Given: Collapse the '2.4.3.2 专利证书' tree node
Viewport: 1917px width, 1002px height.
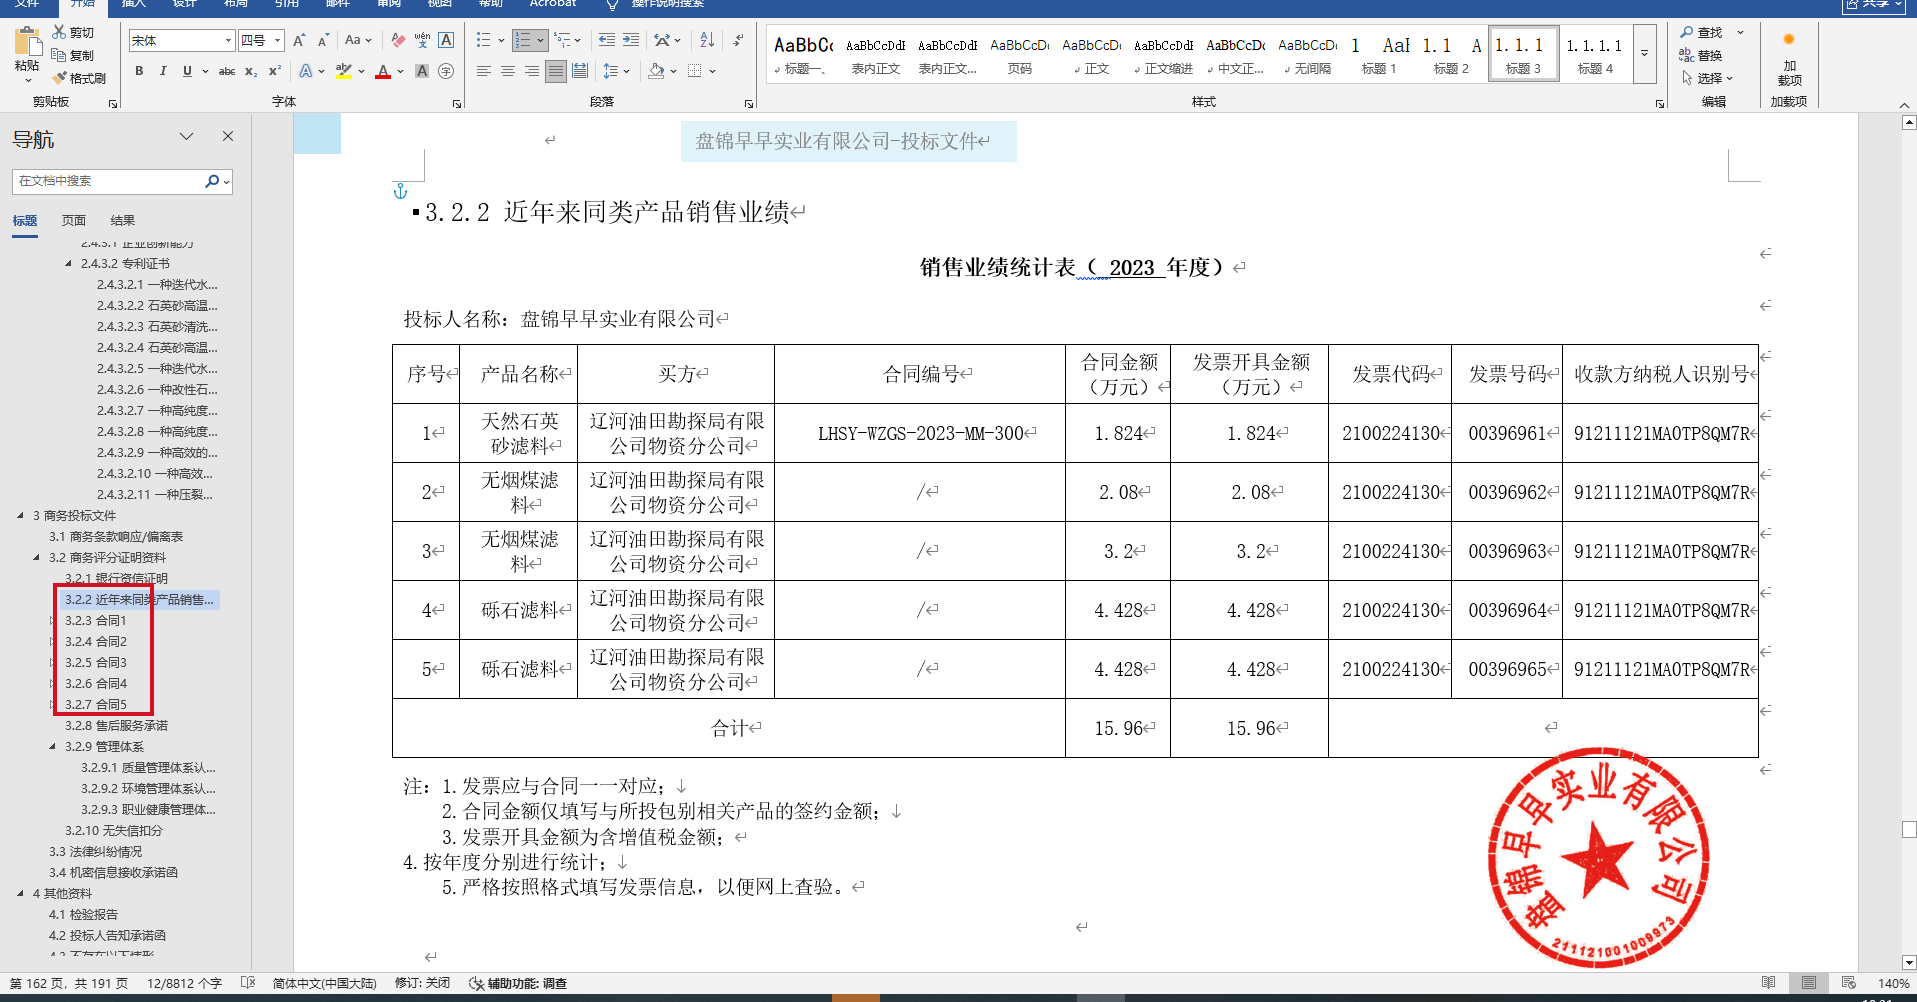Looking at the screenshot, I should coord(68,264).
